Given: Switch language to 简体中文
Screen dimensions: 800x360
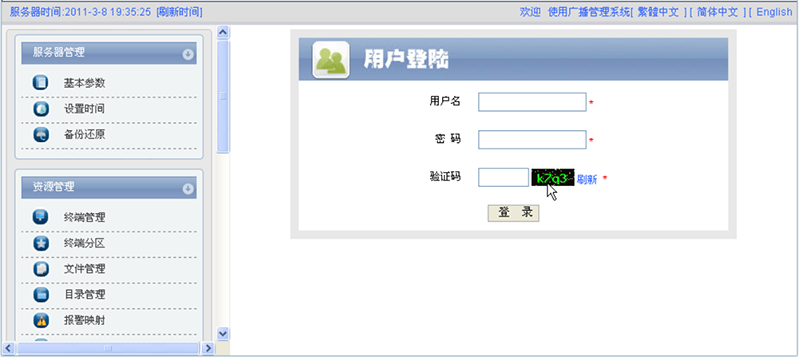Looking at the screenshot, I should pyautogui.click(x=717, y=12).
